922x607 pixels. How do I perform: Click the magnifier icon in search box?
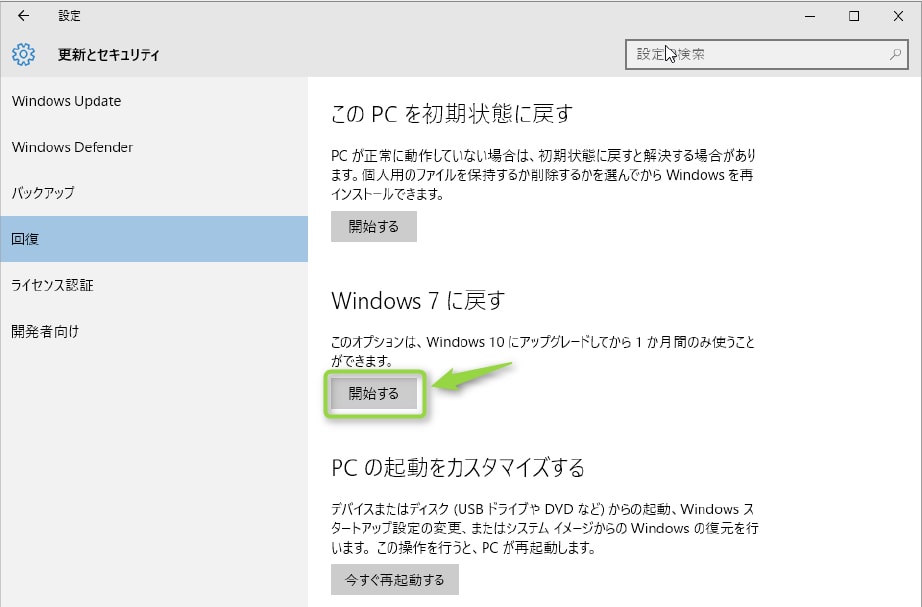pos(895,54)
